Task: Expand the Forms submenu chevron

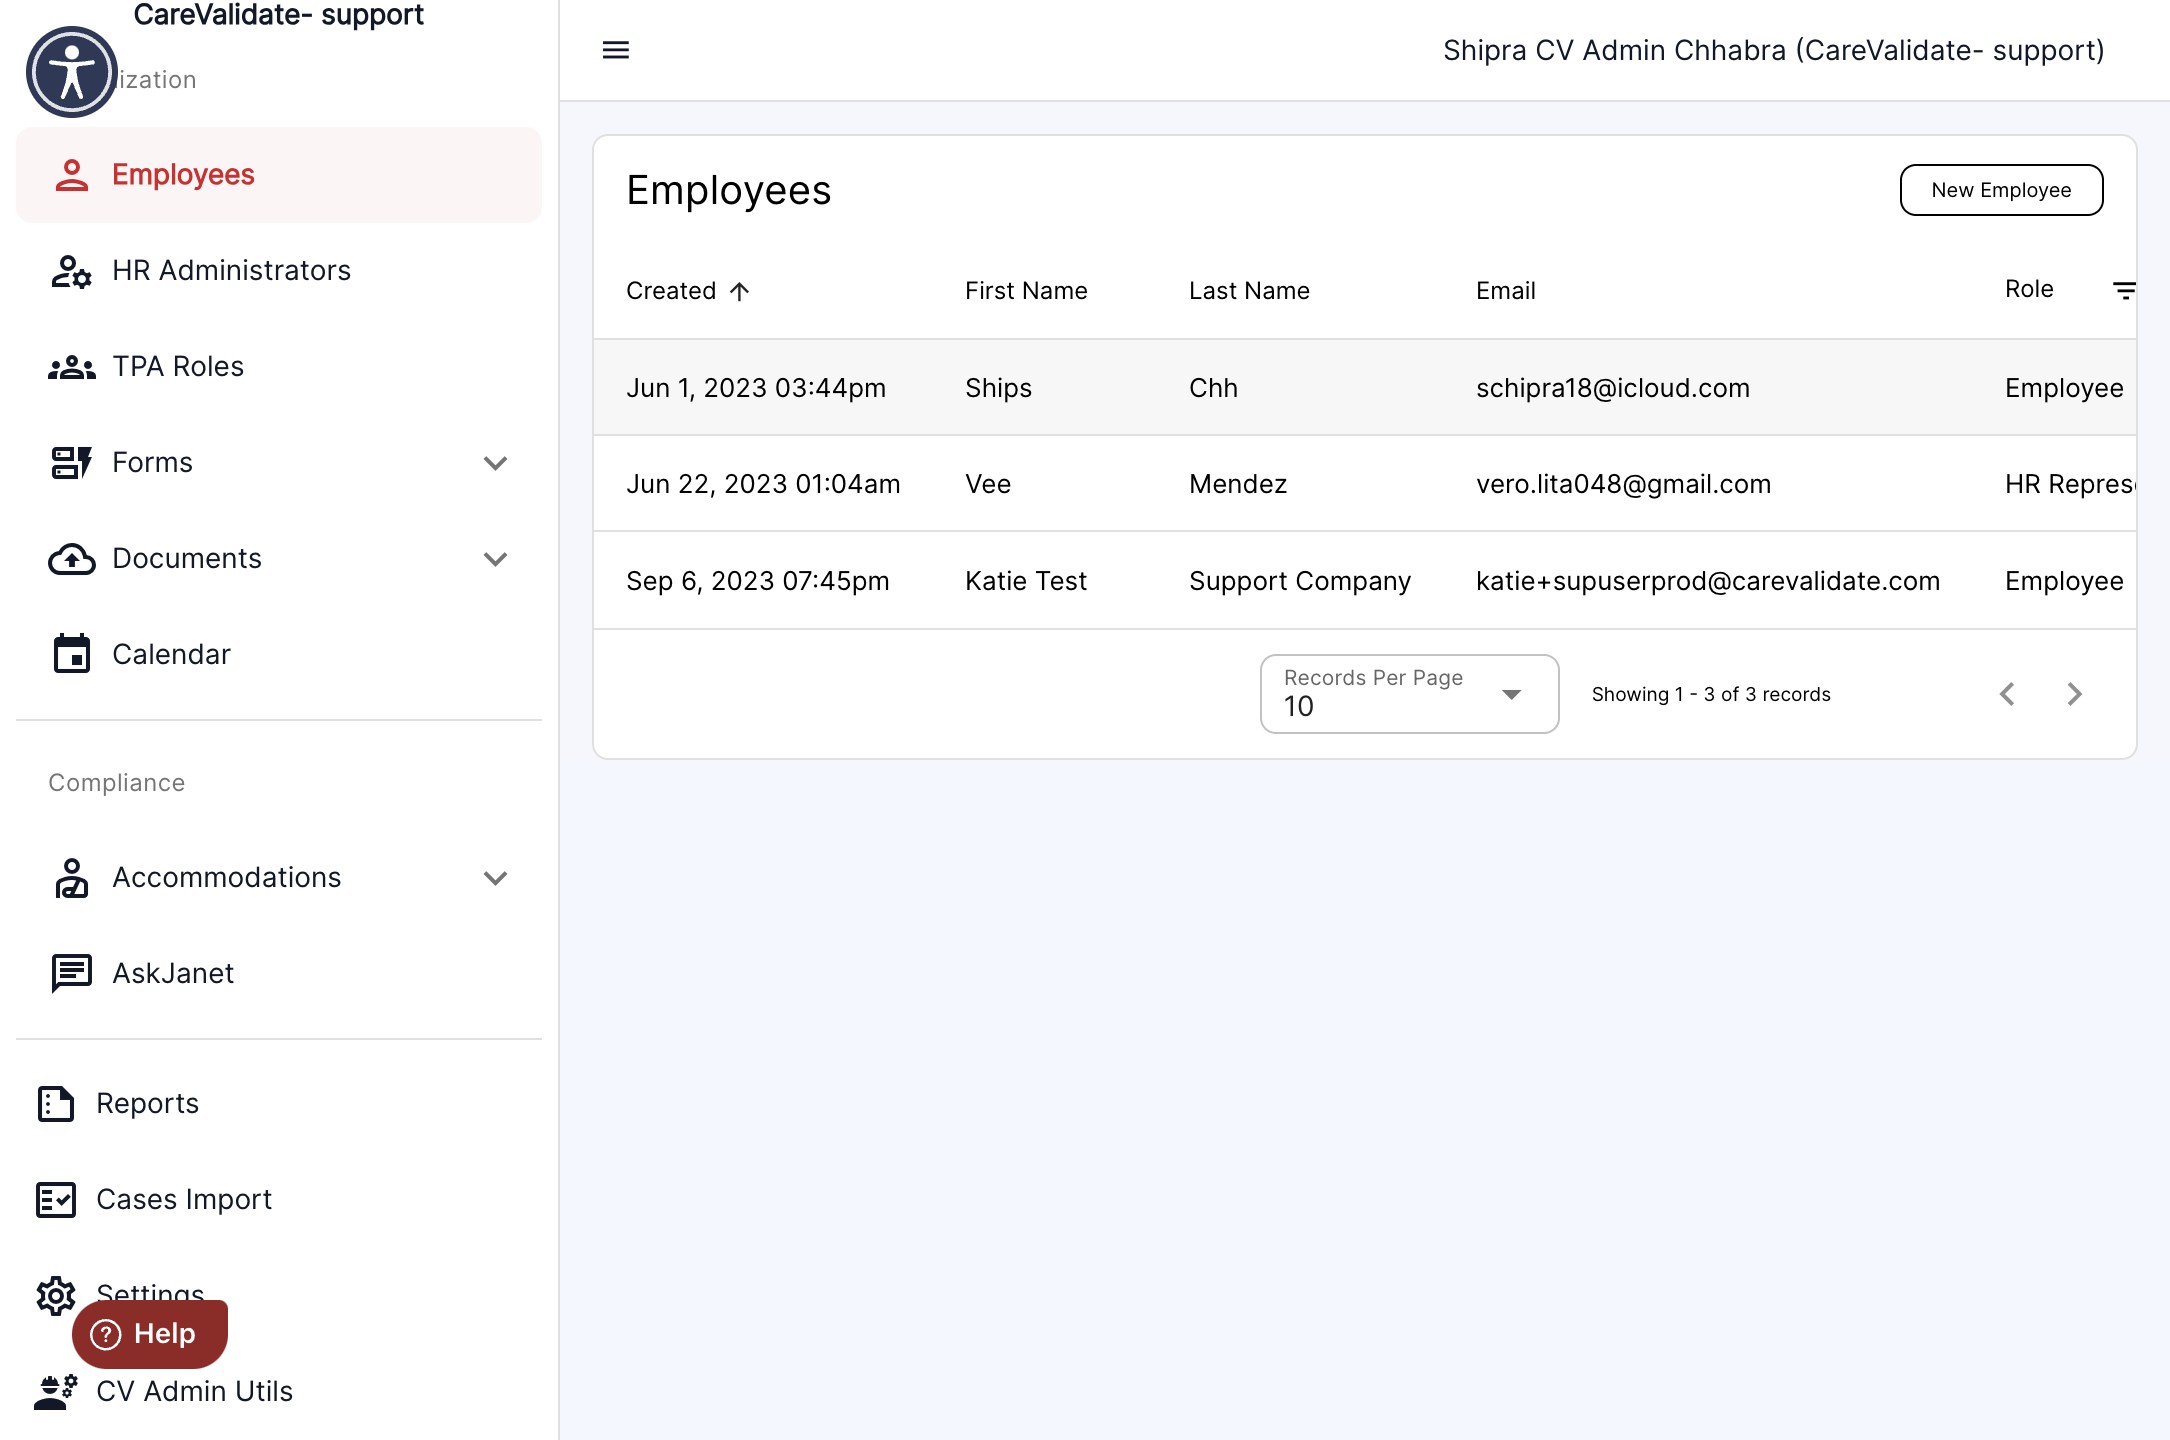Action: (496, 463)
